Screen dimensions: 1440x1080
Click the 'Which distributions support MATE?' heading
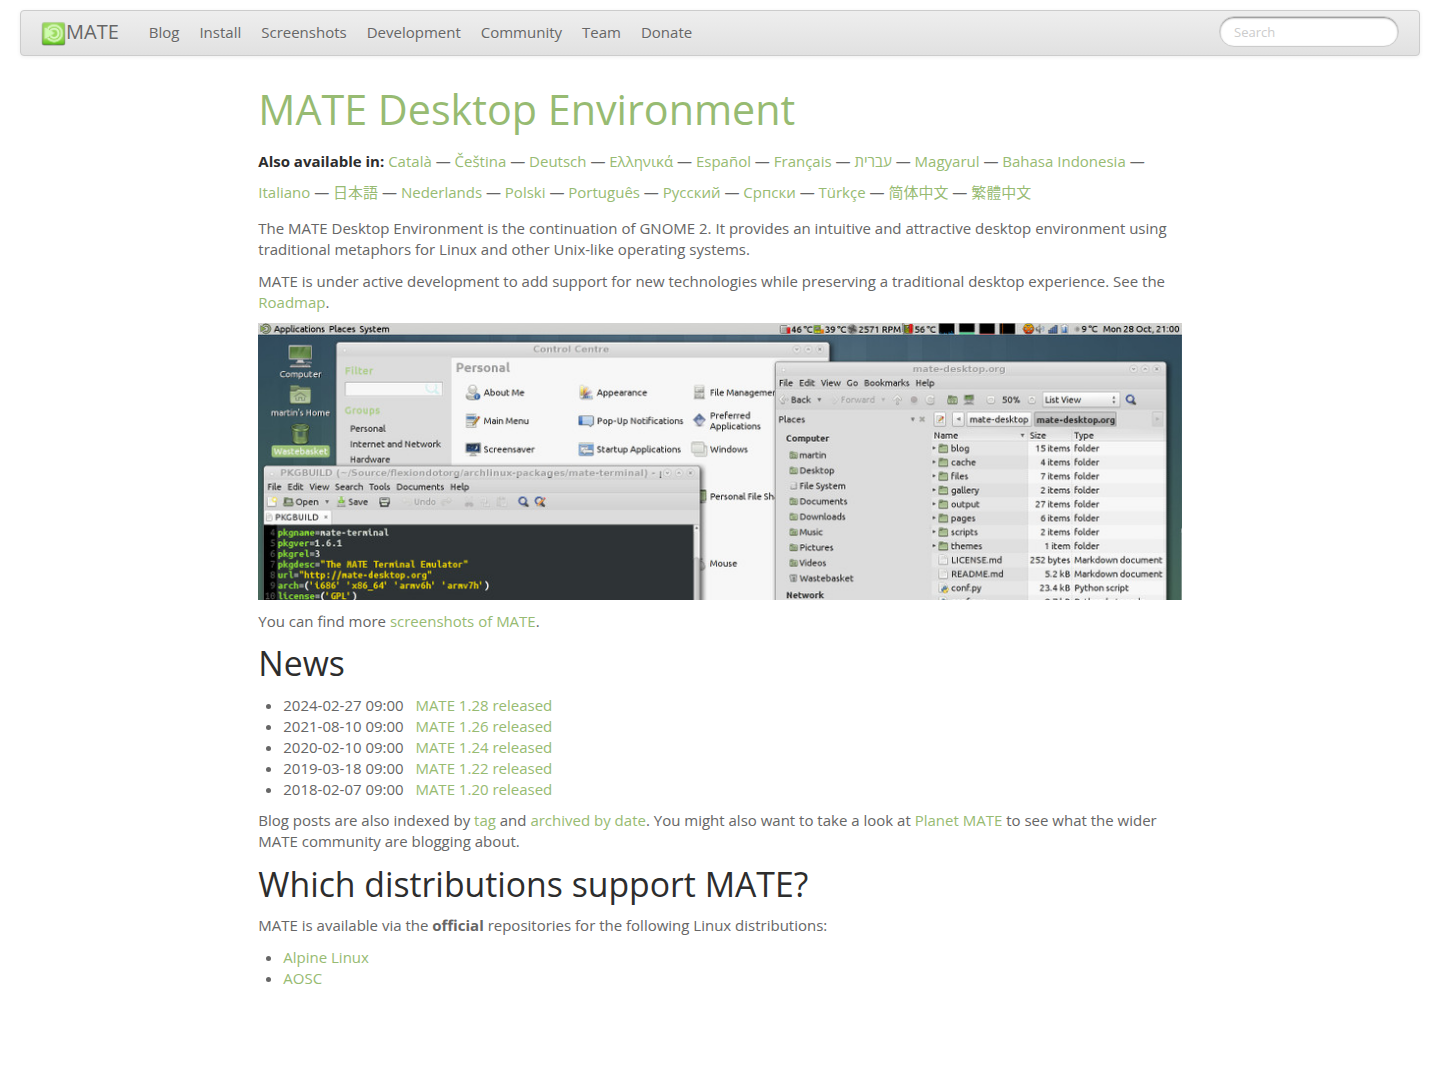[533, 885]
